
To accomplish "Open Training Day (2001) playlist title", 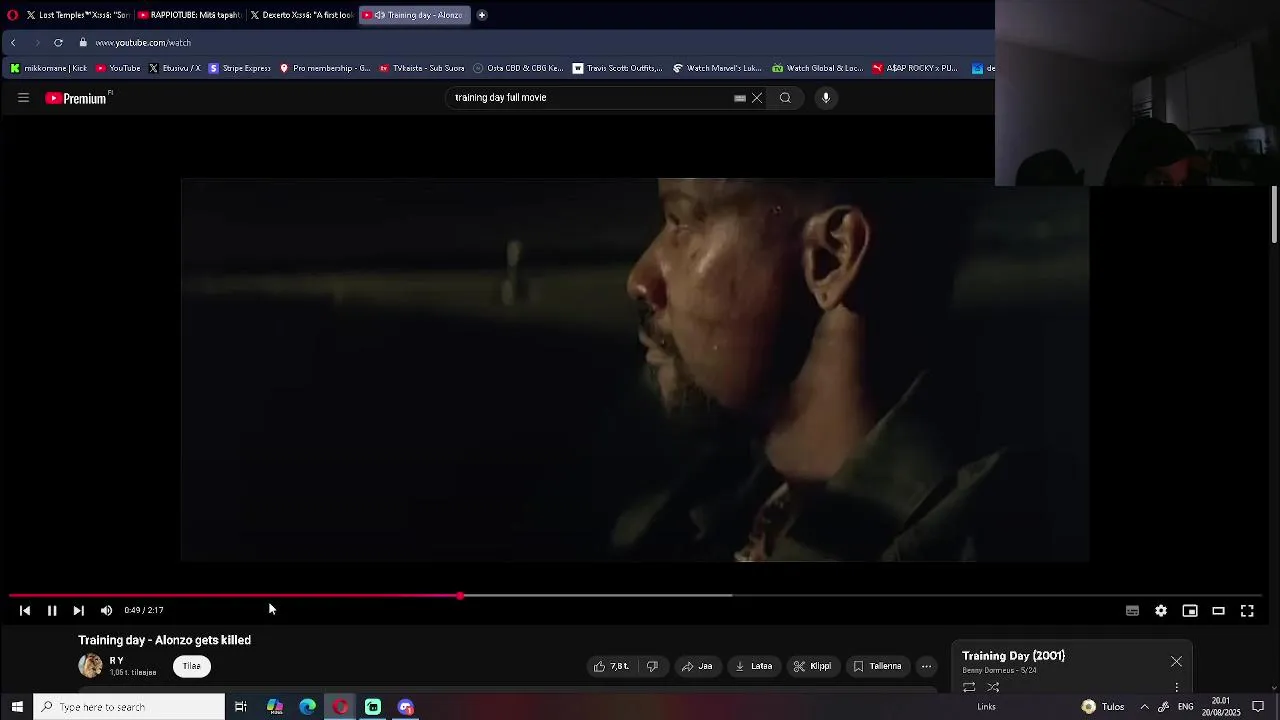I will [x=1013, y=656].
